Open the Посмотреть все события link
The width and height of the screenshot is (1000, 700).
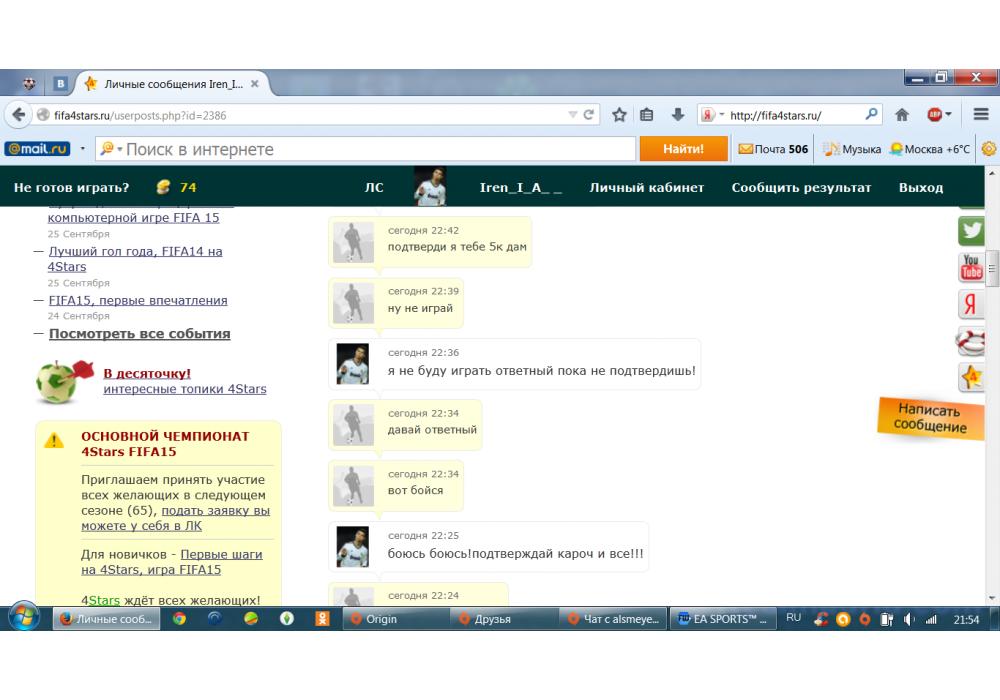tap(139, 334)
